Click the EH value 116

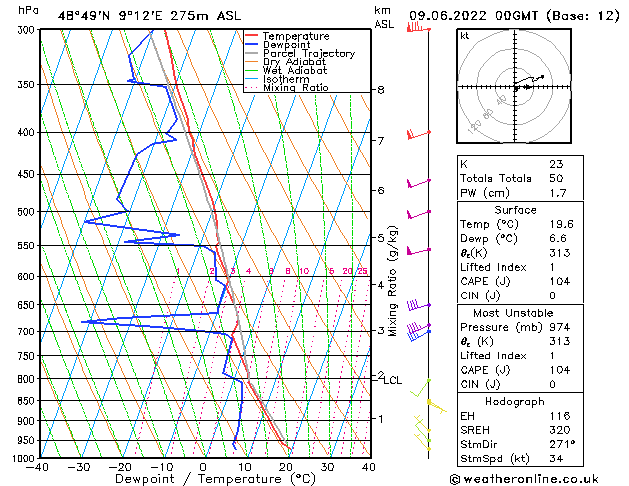click(x=560, y=416)
